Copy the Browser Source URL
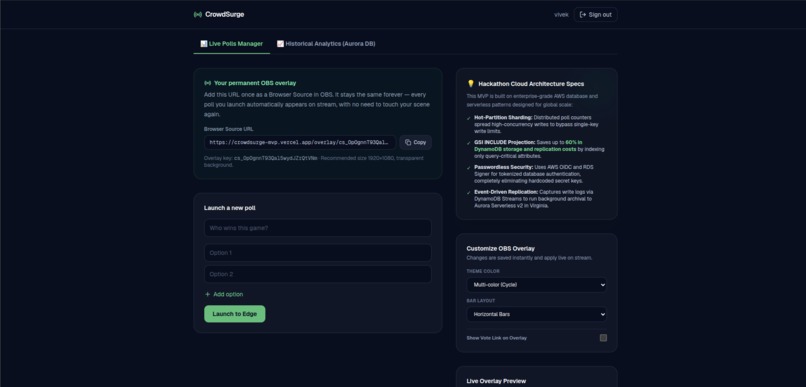The height and width of the screenshot is (387, 806). tap(415, 142)
